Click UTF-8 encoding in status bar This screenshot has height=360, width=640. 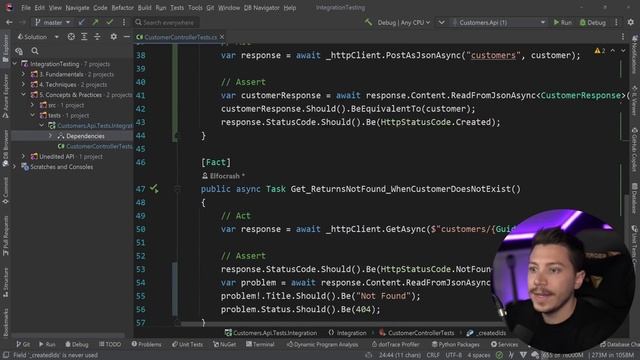pyautogui.click(x=453, y=355)
